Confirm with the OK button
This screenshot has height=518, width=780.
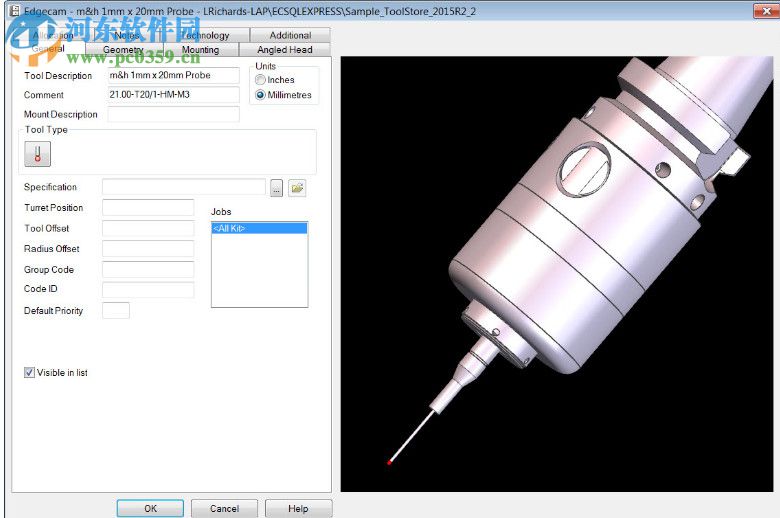pyautogui.click(x=150, y=509)
